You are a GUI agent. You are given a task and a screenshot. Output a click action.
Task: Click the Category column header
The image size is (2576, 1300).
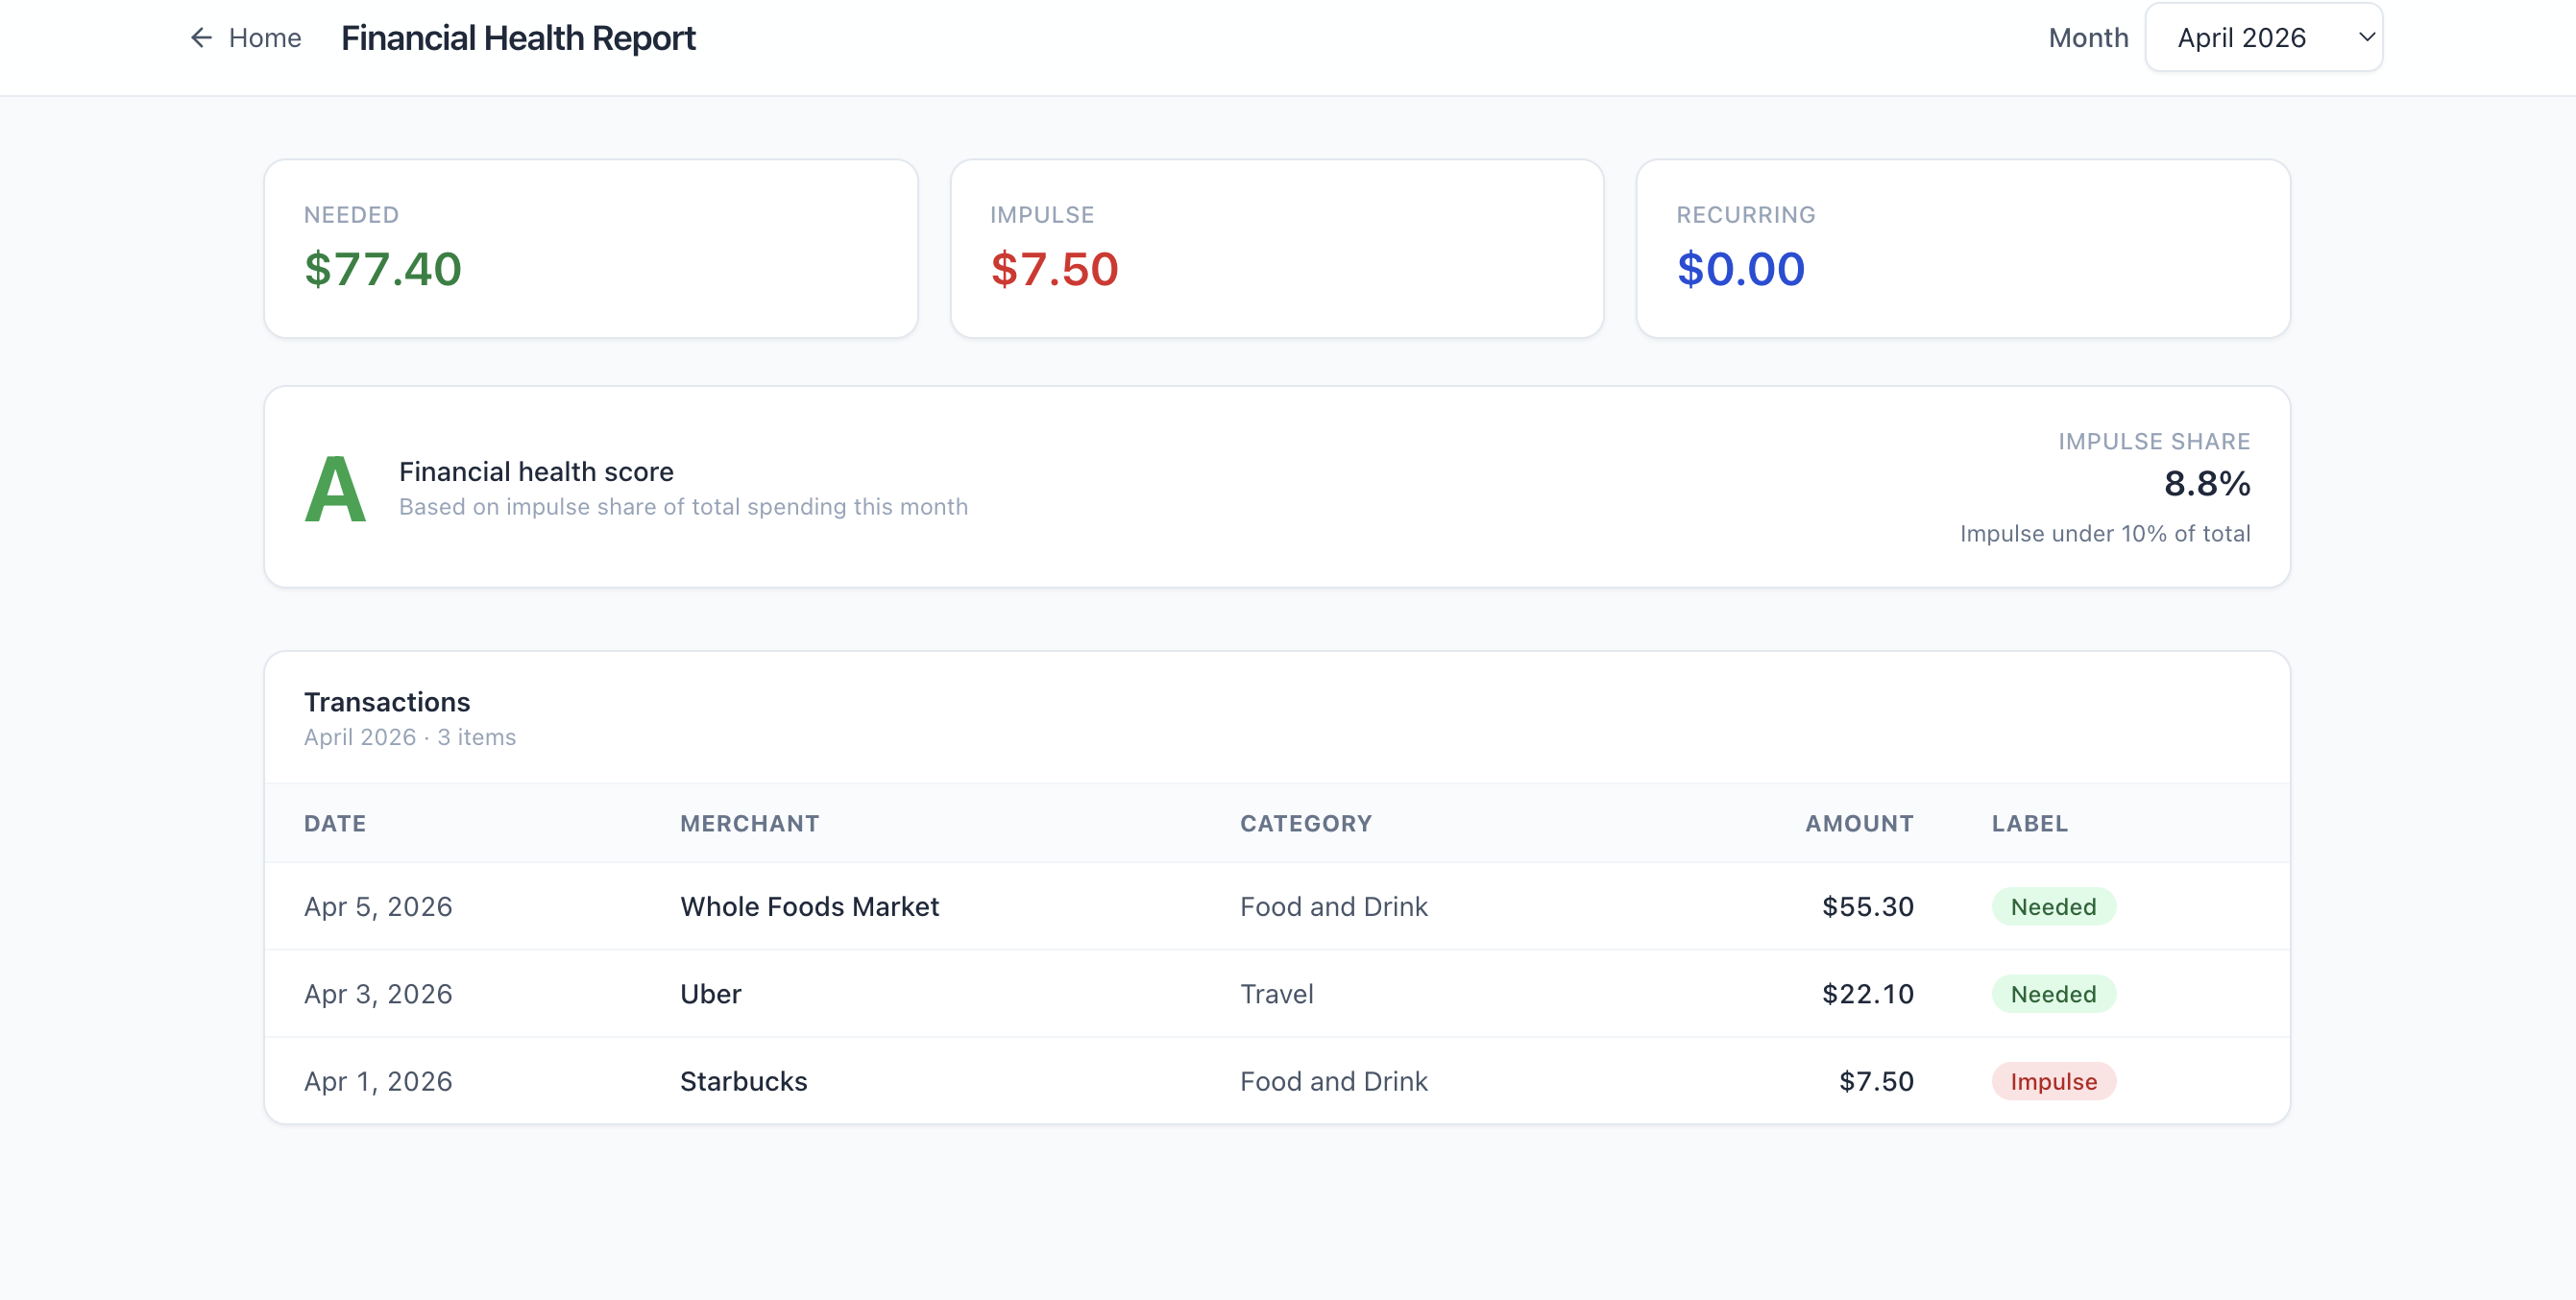tap(1305, 823)
